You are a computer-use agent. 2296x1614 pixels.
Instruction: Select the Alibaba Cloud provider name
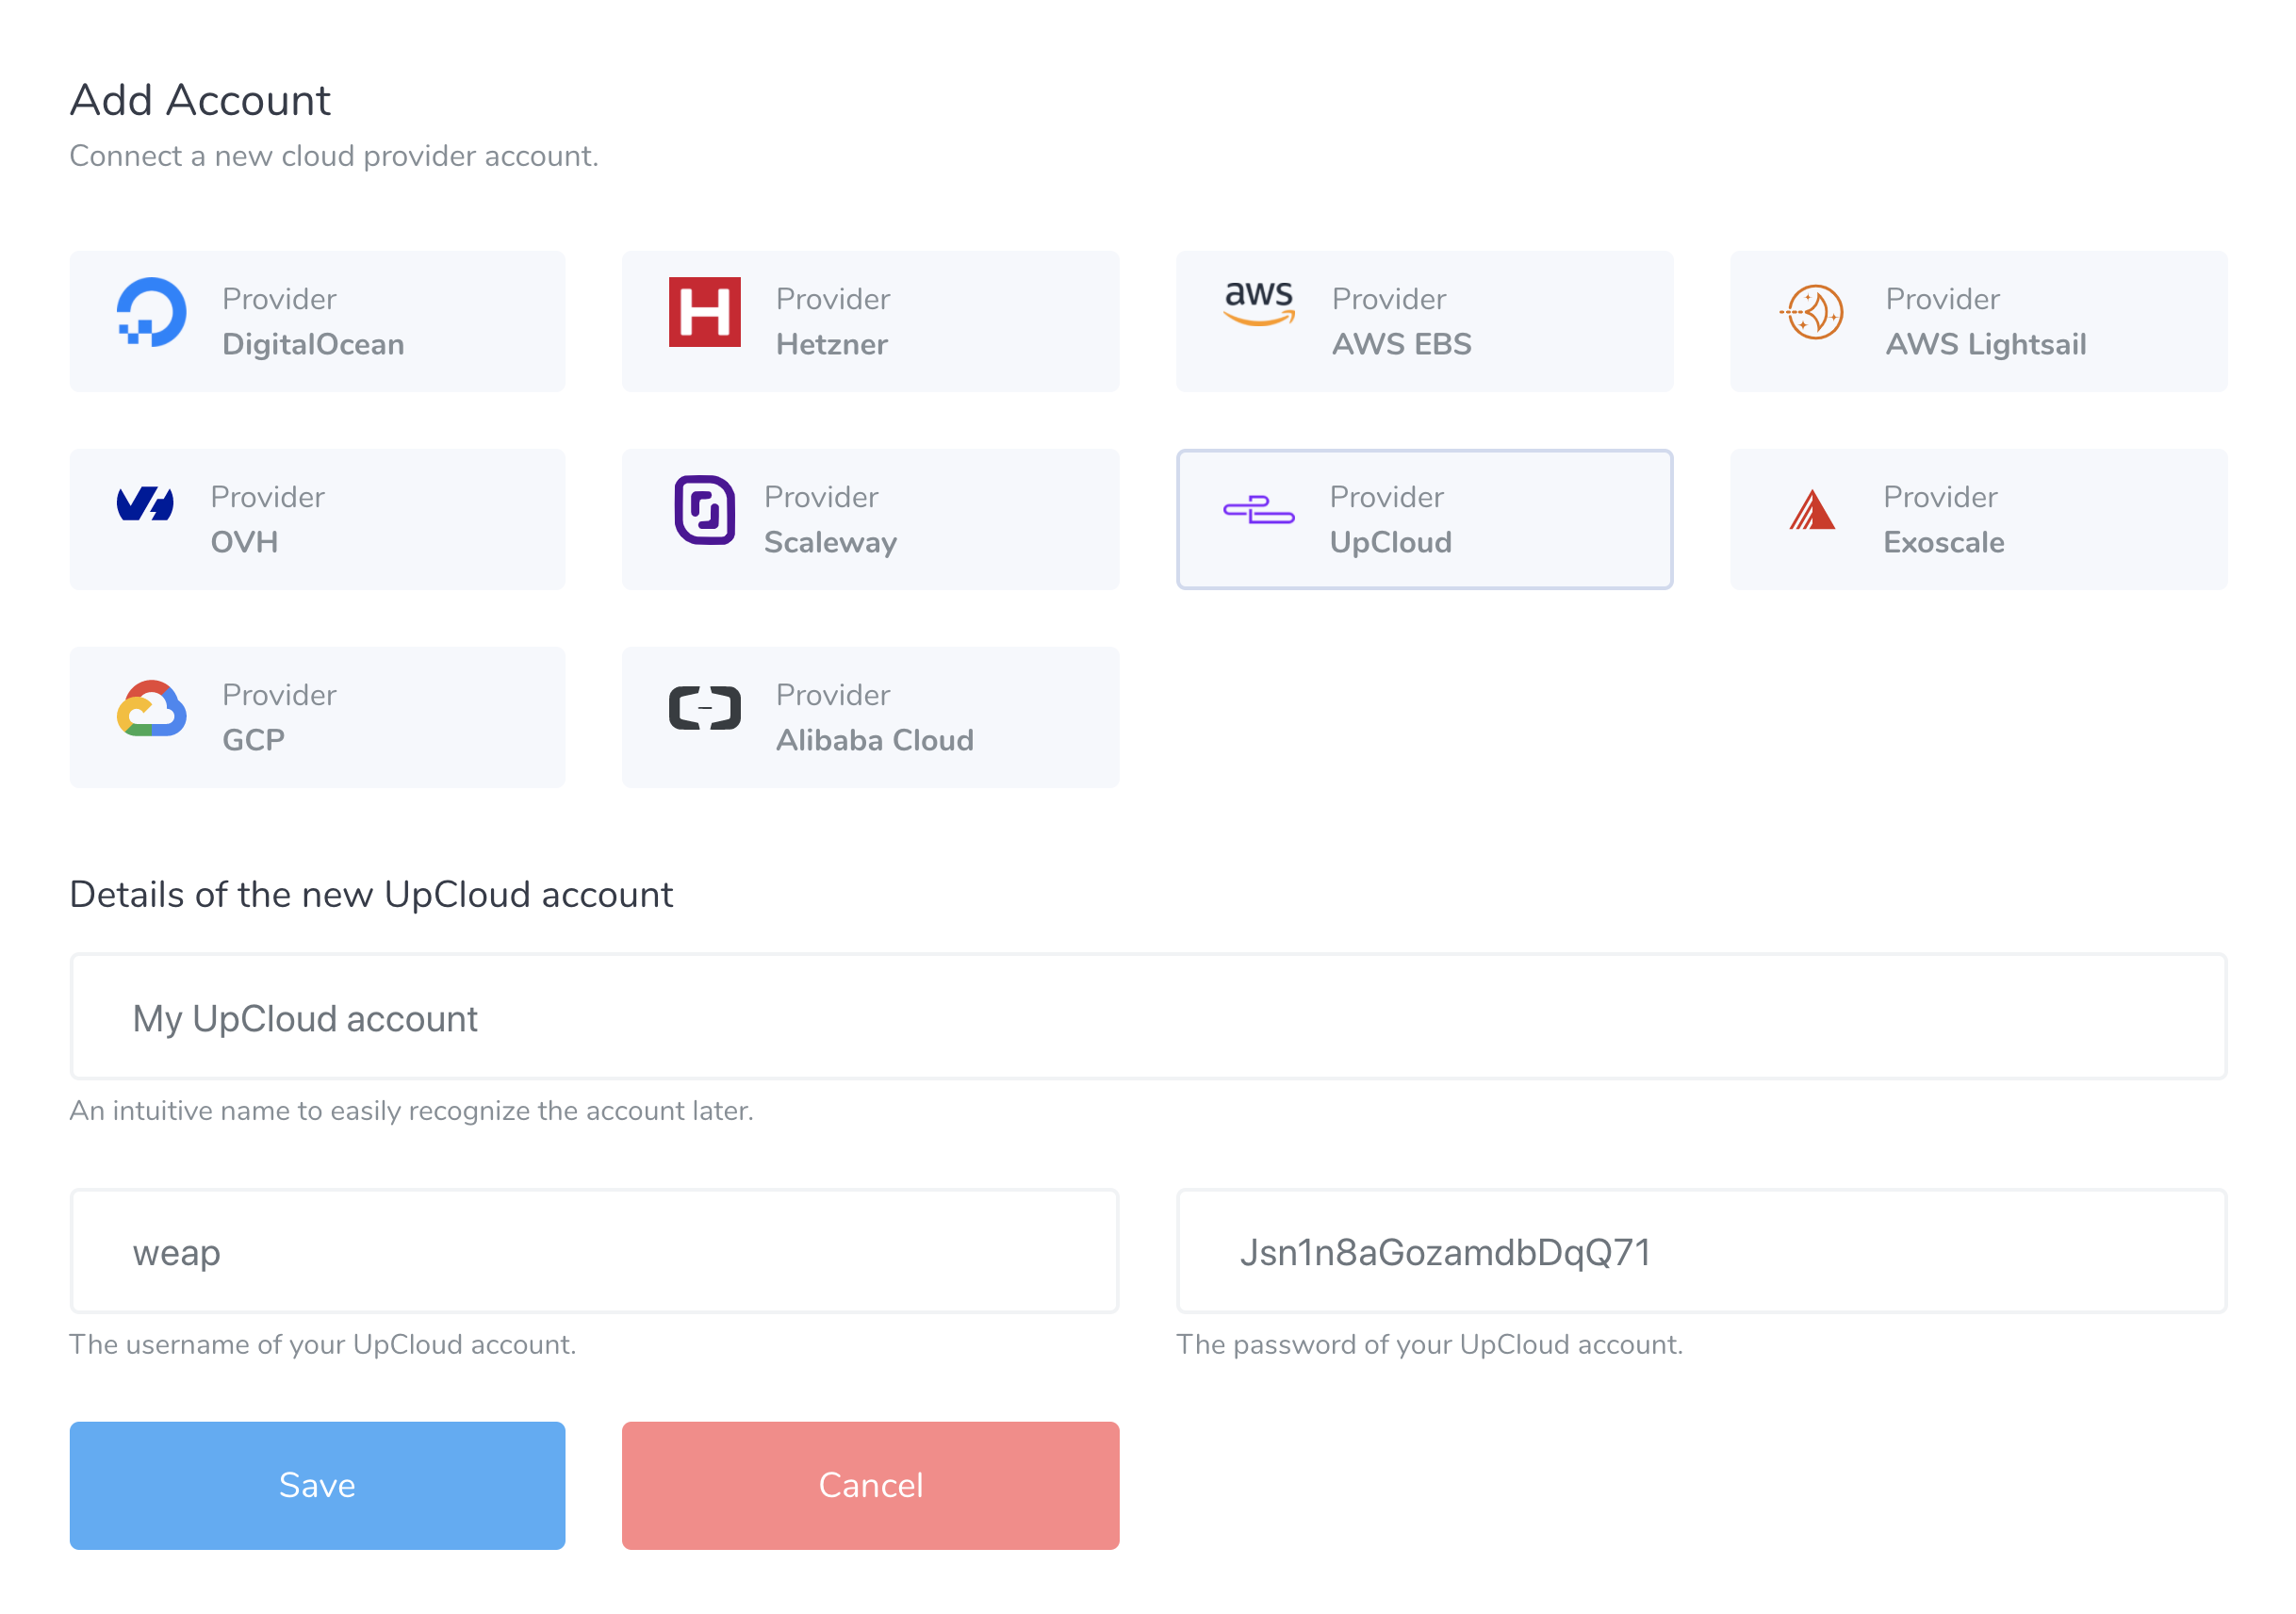tap(875, 740)
